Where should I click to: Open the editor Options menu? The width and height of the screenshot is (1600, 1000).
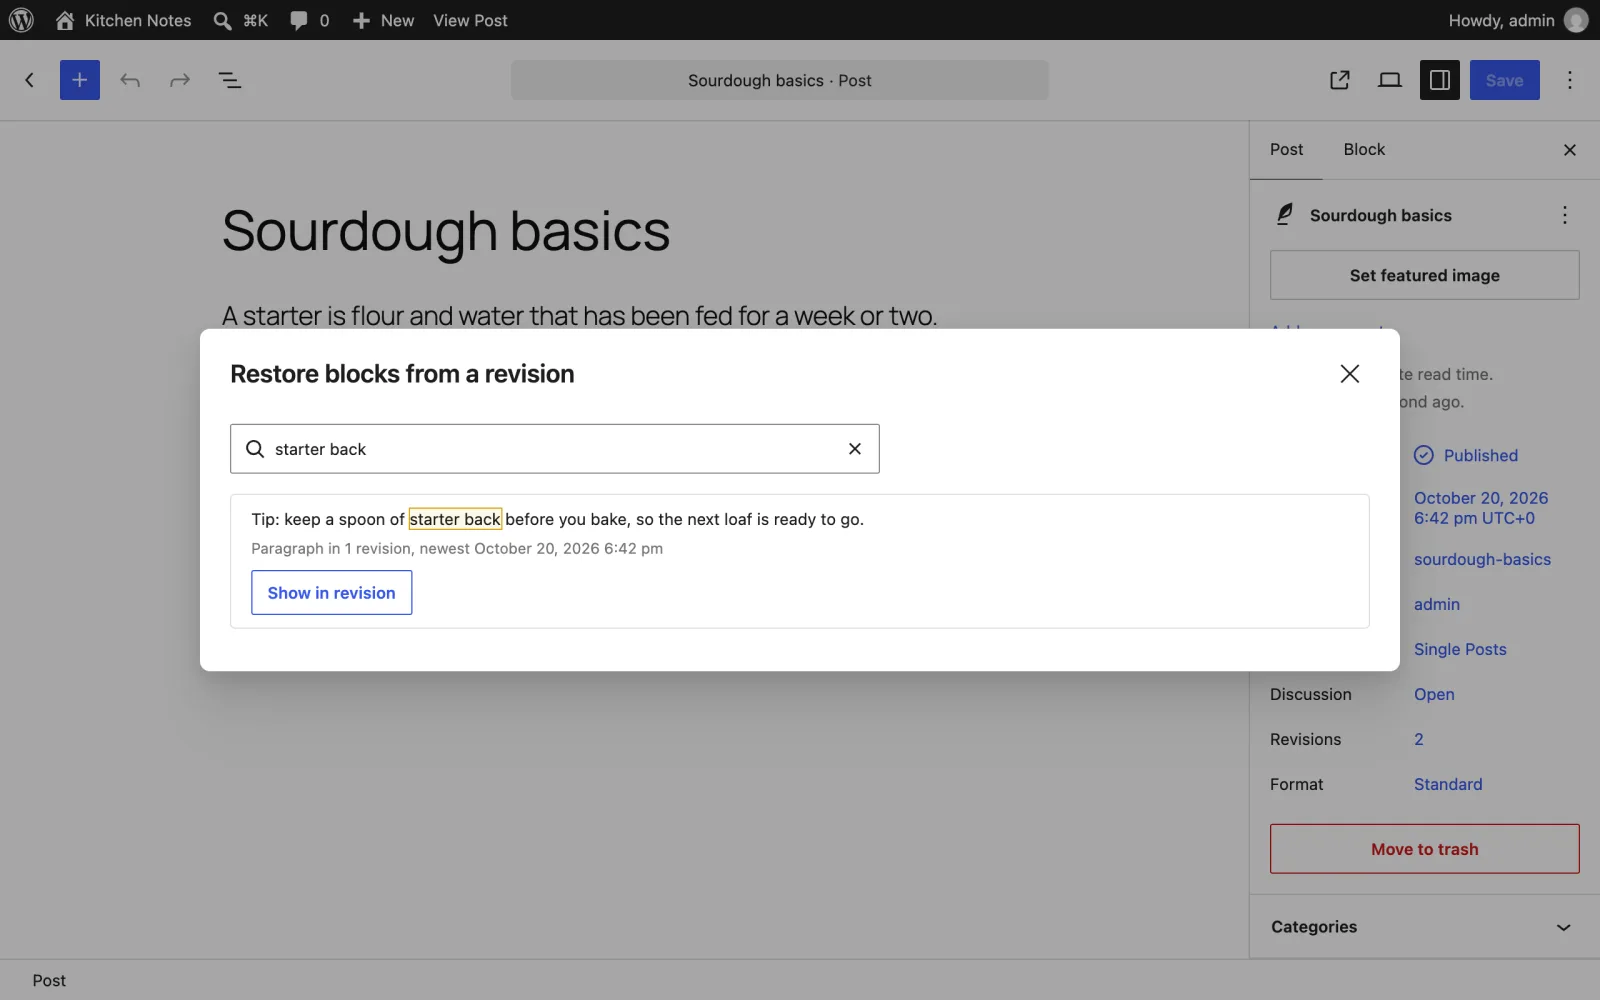tap(1570, 80)
